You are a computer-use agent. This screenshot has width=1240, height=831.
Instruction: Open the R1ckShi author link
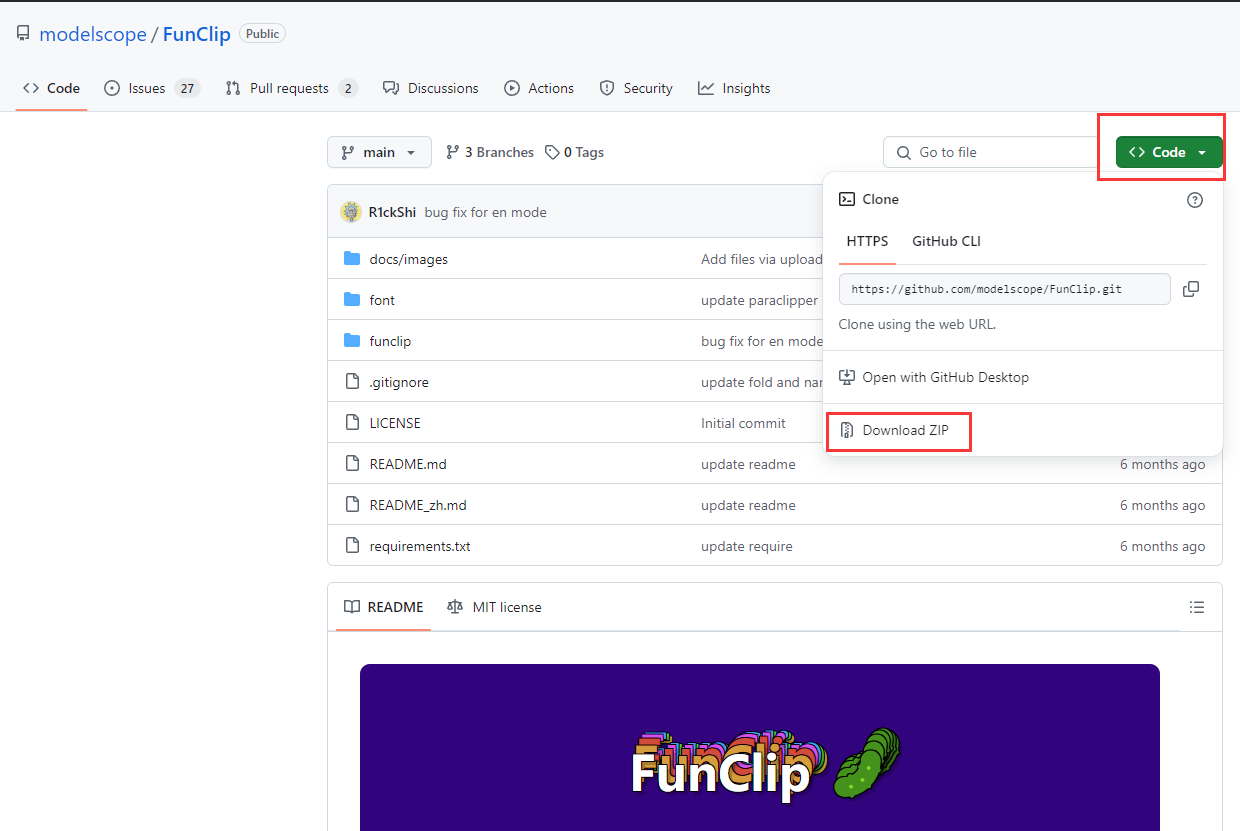pos(392,212)
